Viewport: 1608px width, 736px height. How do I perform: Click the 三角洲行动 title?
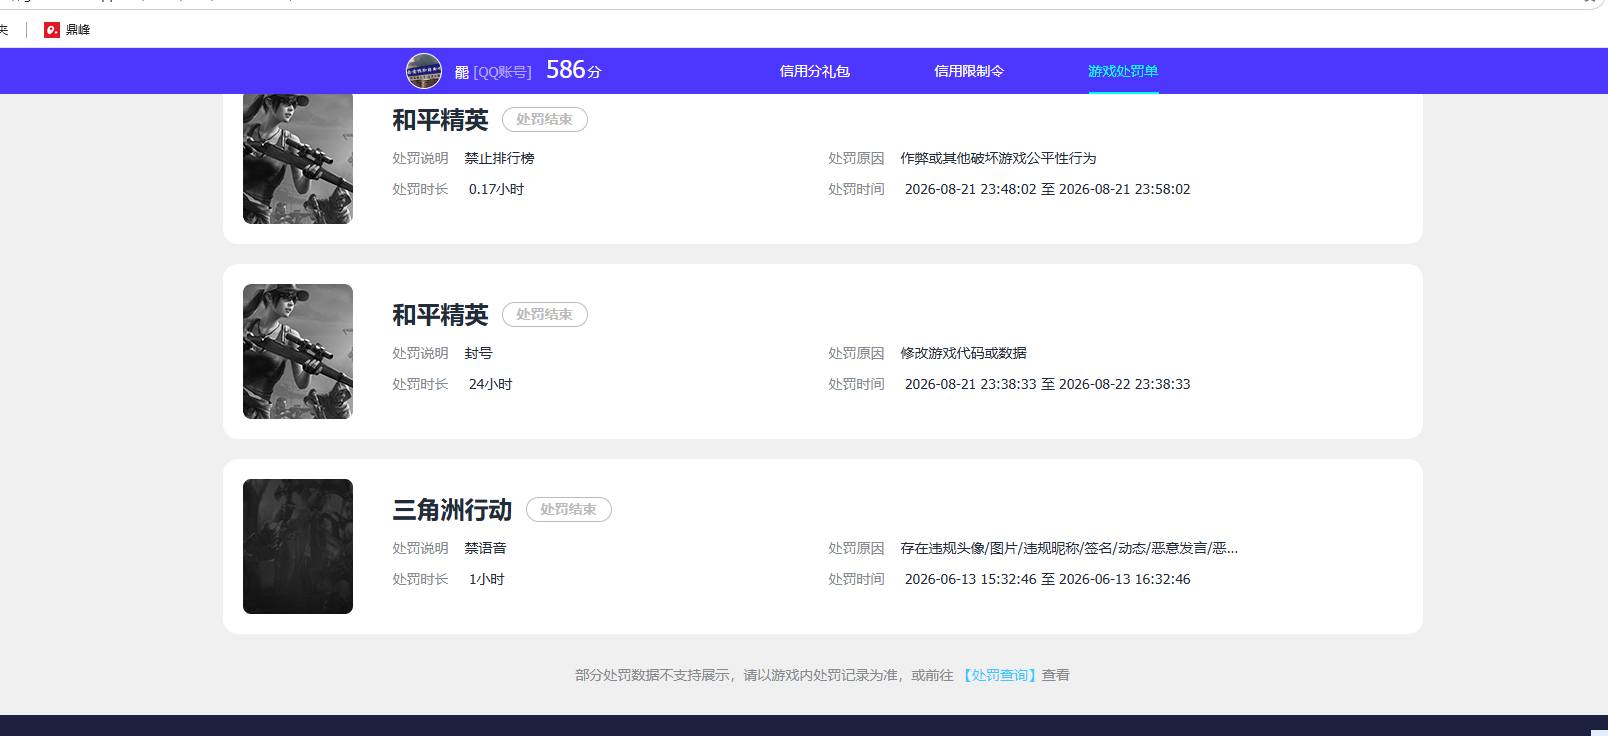(452, 510)
